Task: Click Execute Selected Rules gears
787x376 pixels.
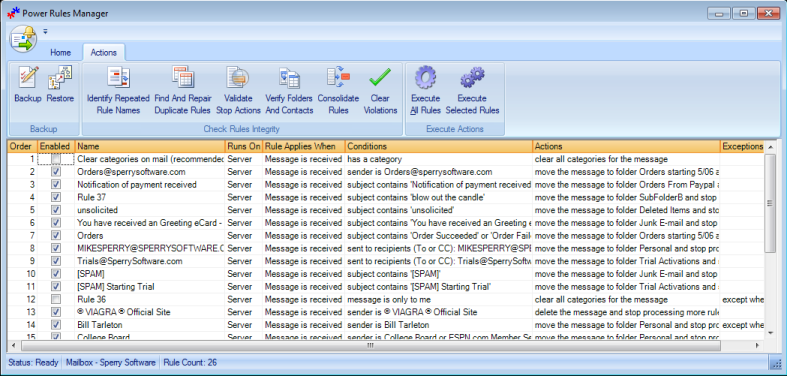Action: coord(472,78)
